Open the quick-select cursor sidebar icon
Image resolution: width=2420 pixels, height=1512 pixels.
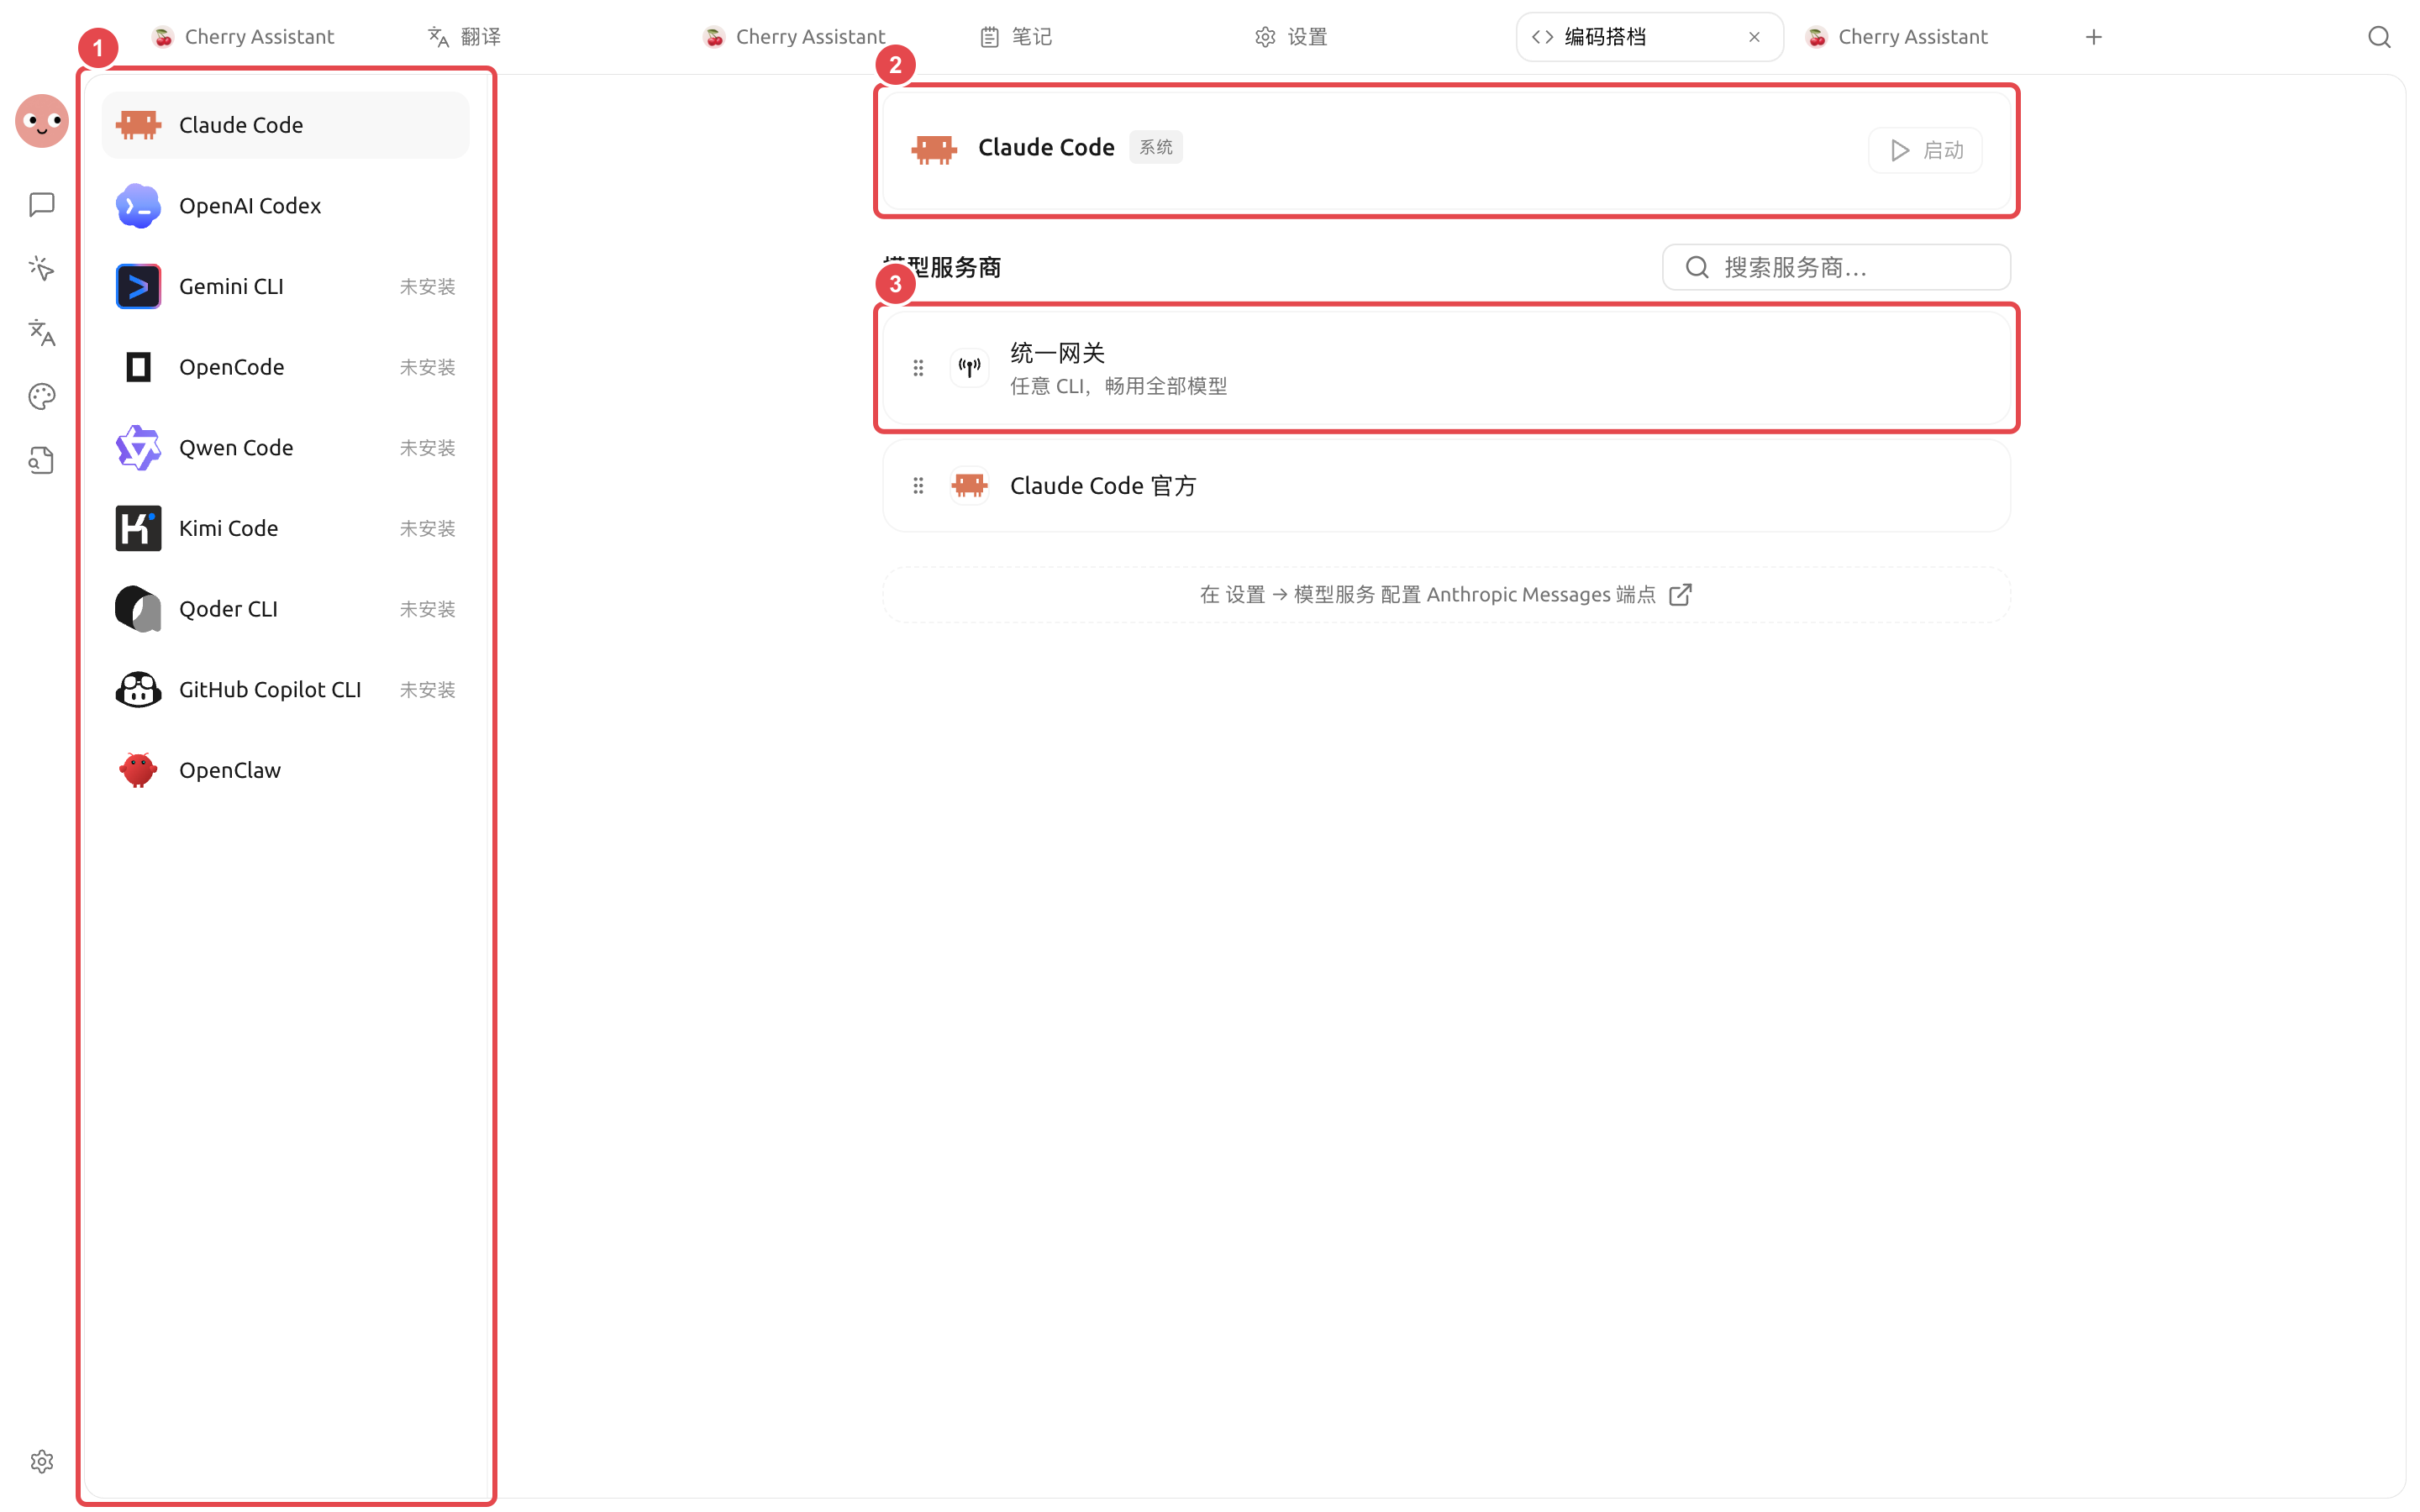[x=42, y=268]
